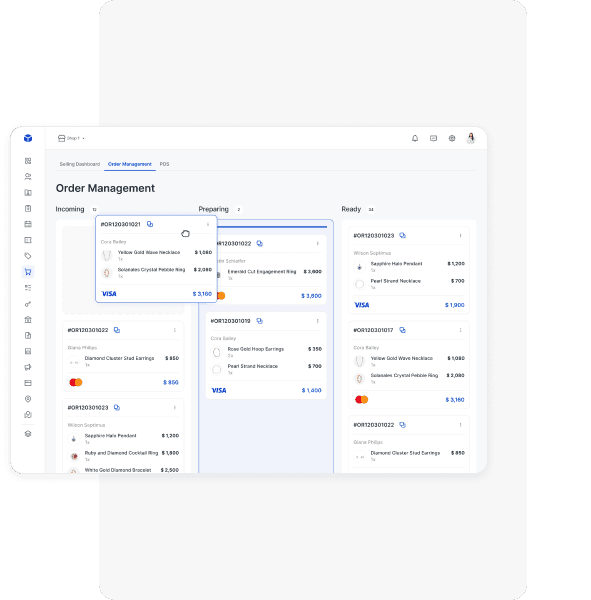Open more options on dragged card #OR120301021
The width and height of the screenshot is (591, 600).
point(208,224)
